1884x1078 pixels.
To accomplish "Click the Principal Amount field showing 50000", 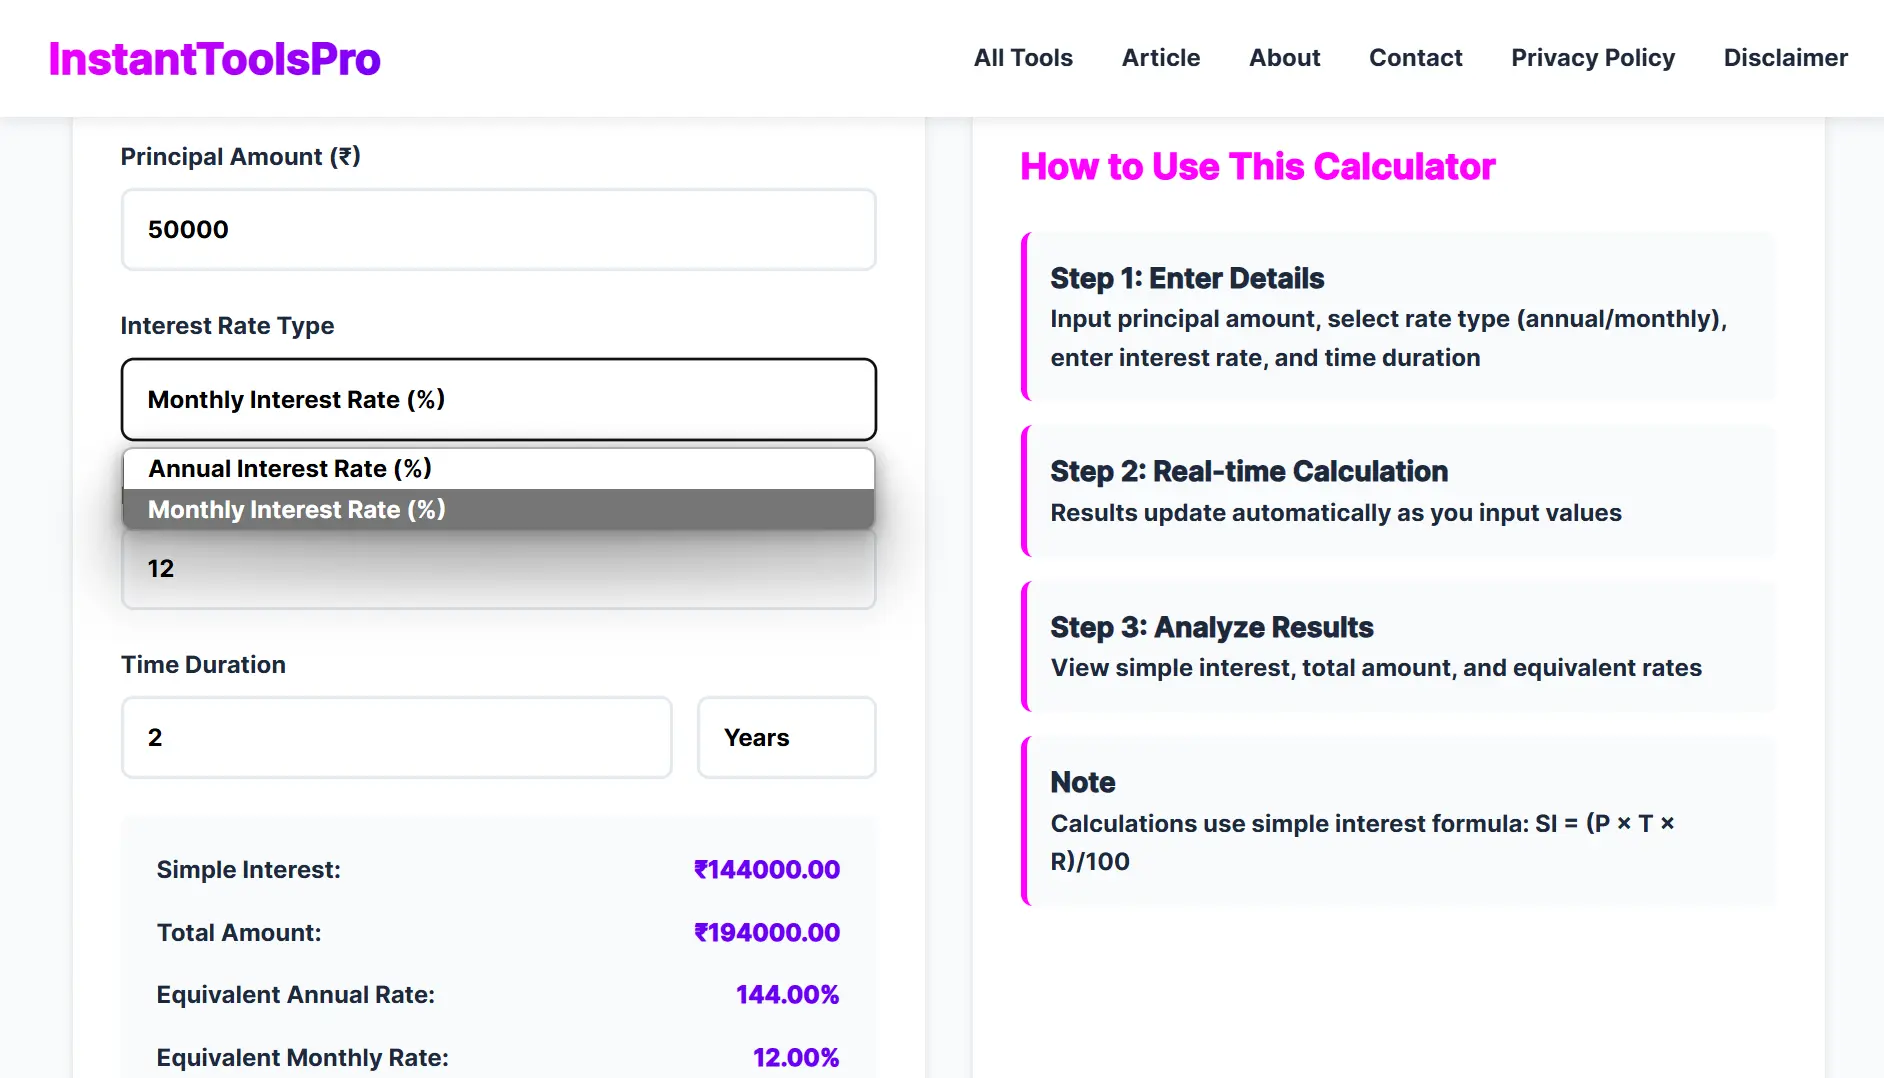I will coord(499,230).
